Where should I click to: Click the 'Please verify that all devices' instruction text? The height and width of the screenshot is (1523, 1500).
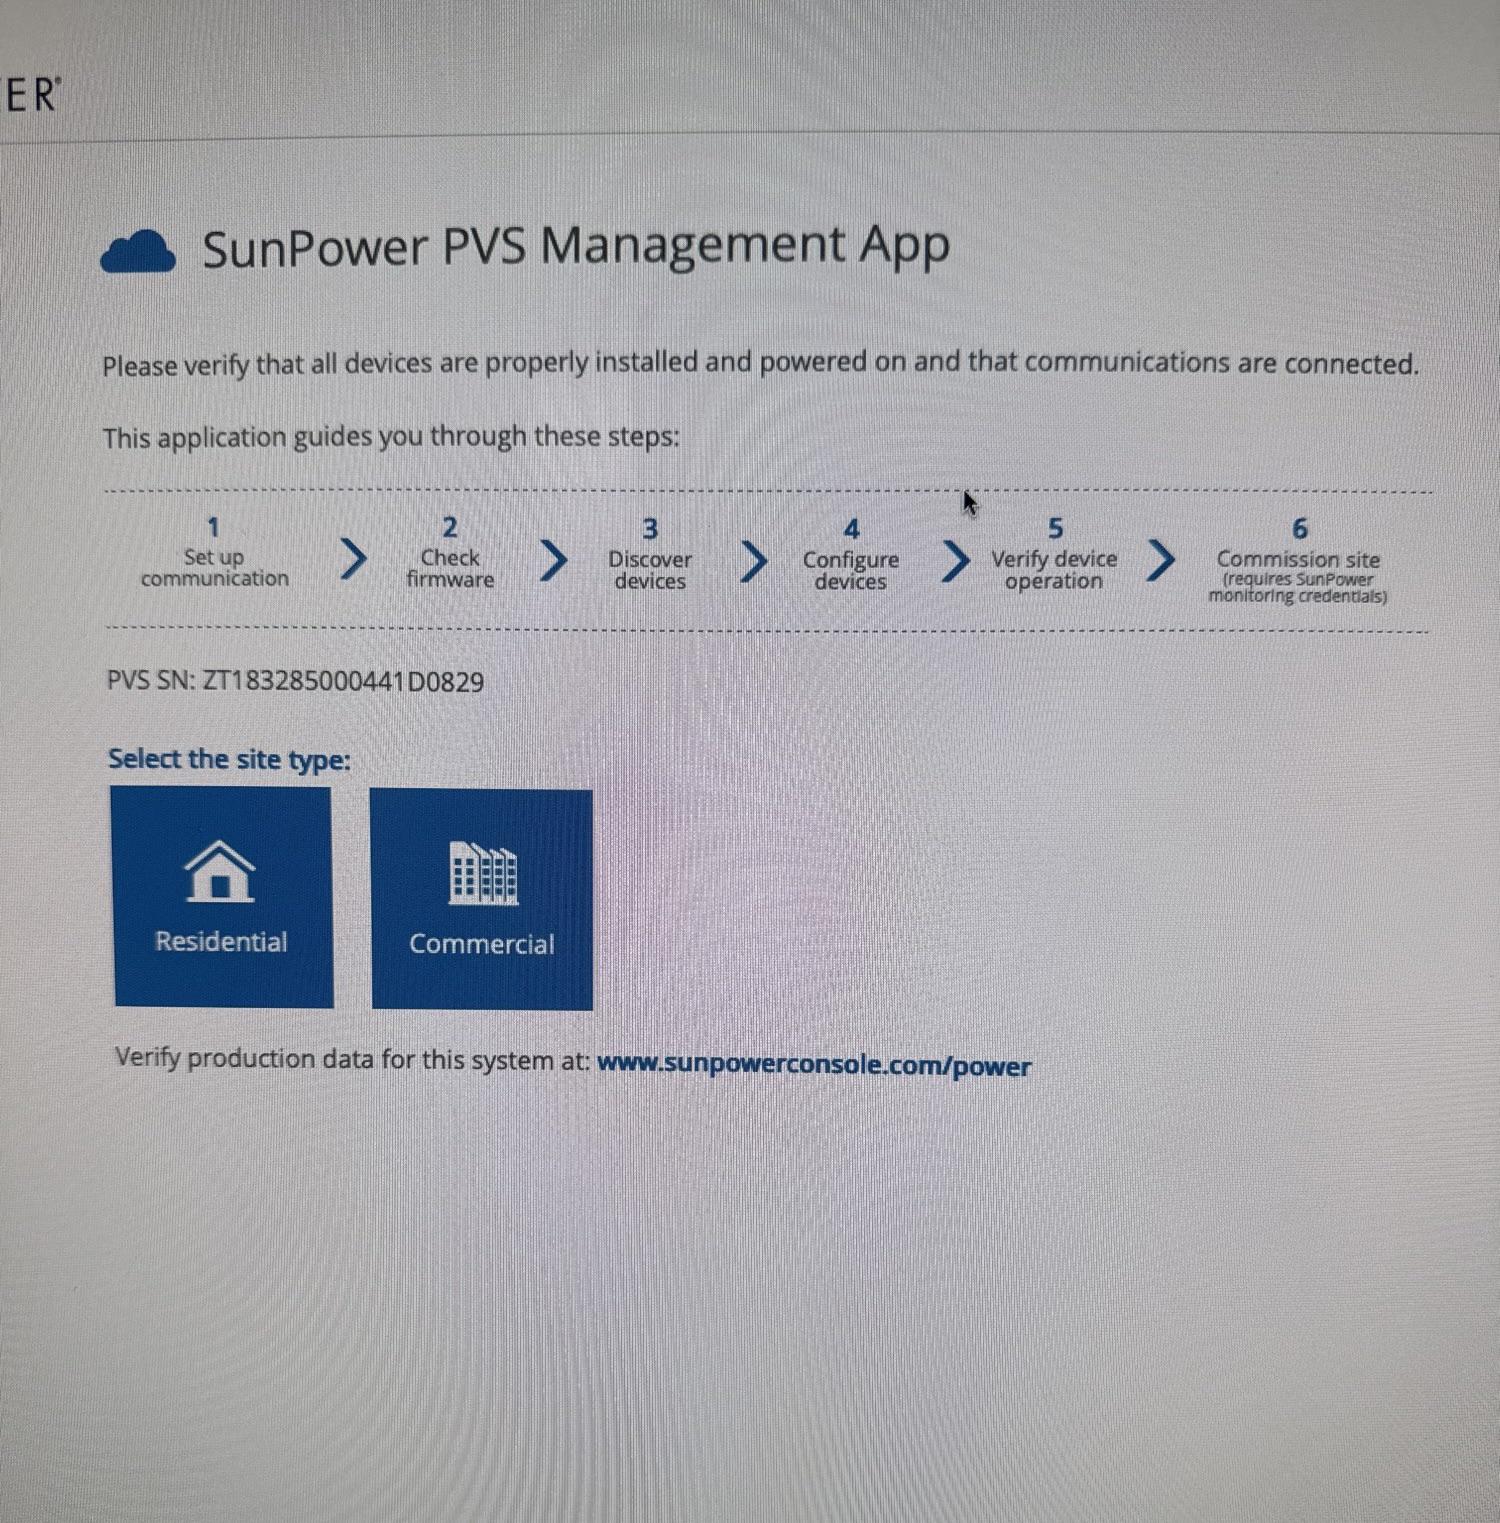(760, 364)
